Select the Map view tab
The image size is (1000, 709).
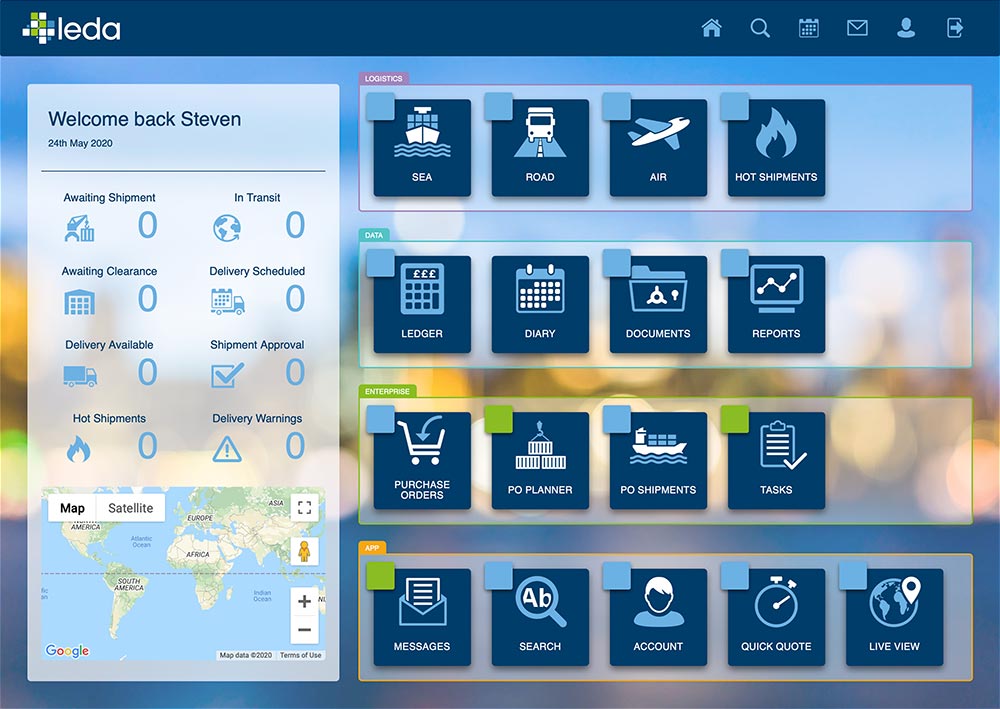(x=72, y=508)
